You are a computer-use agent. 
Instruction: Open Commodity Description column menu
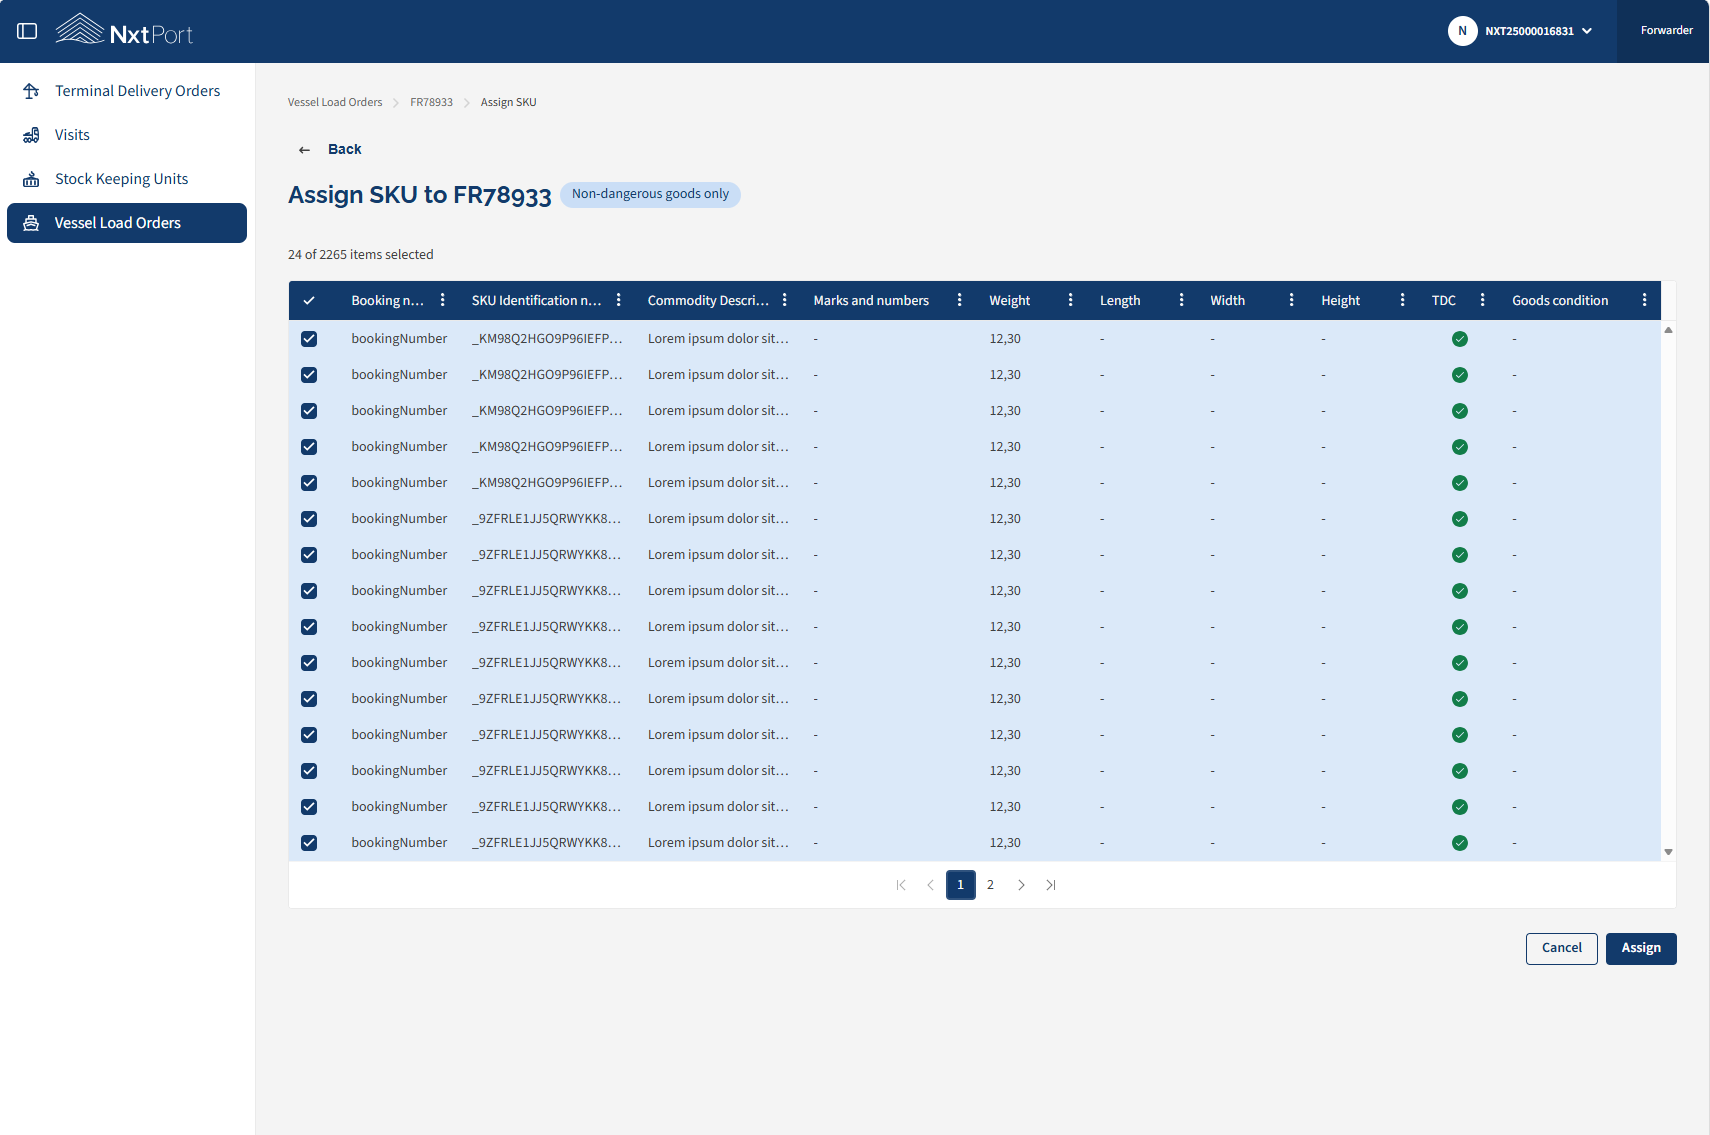click(x=785, y=300)
